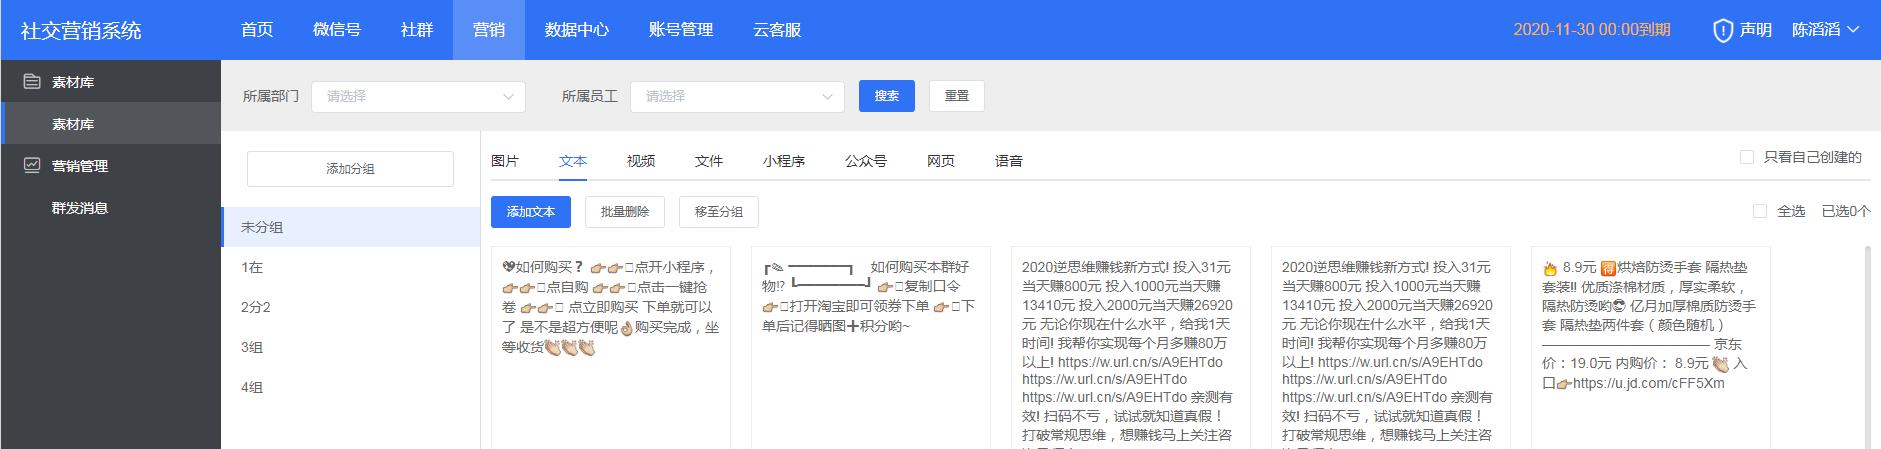Click the 营销管理 chart icon in sidebar
Screen dimensions: 1881x449
[32, 165]
